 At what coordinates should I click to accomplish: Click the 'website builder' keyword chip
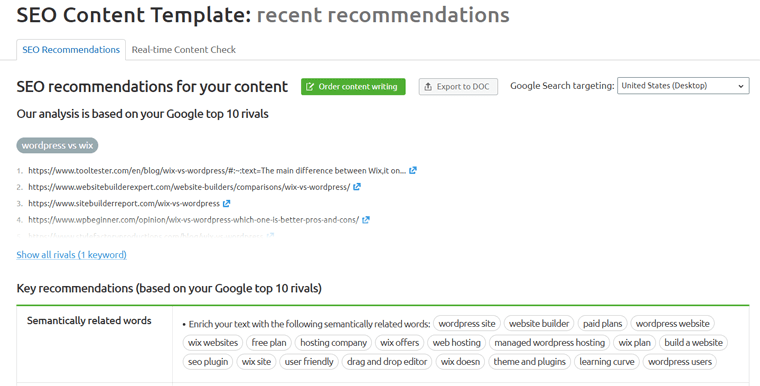coord(539,323)
